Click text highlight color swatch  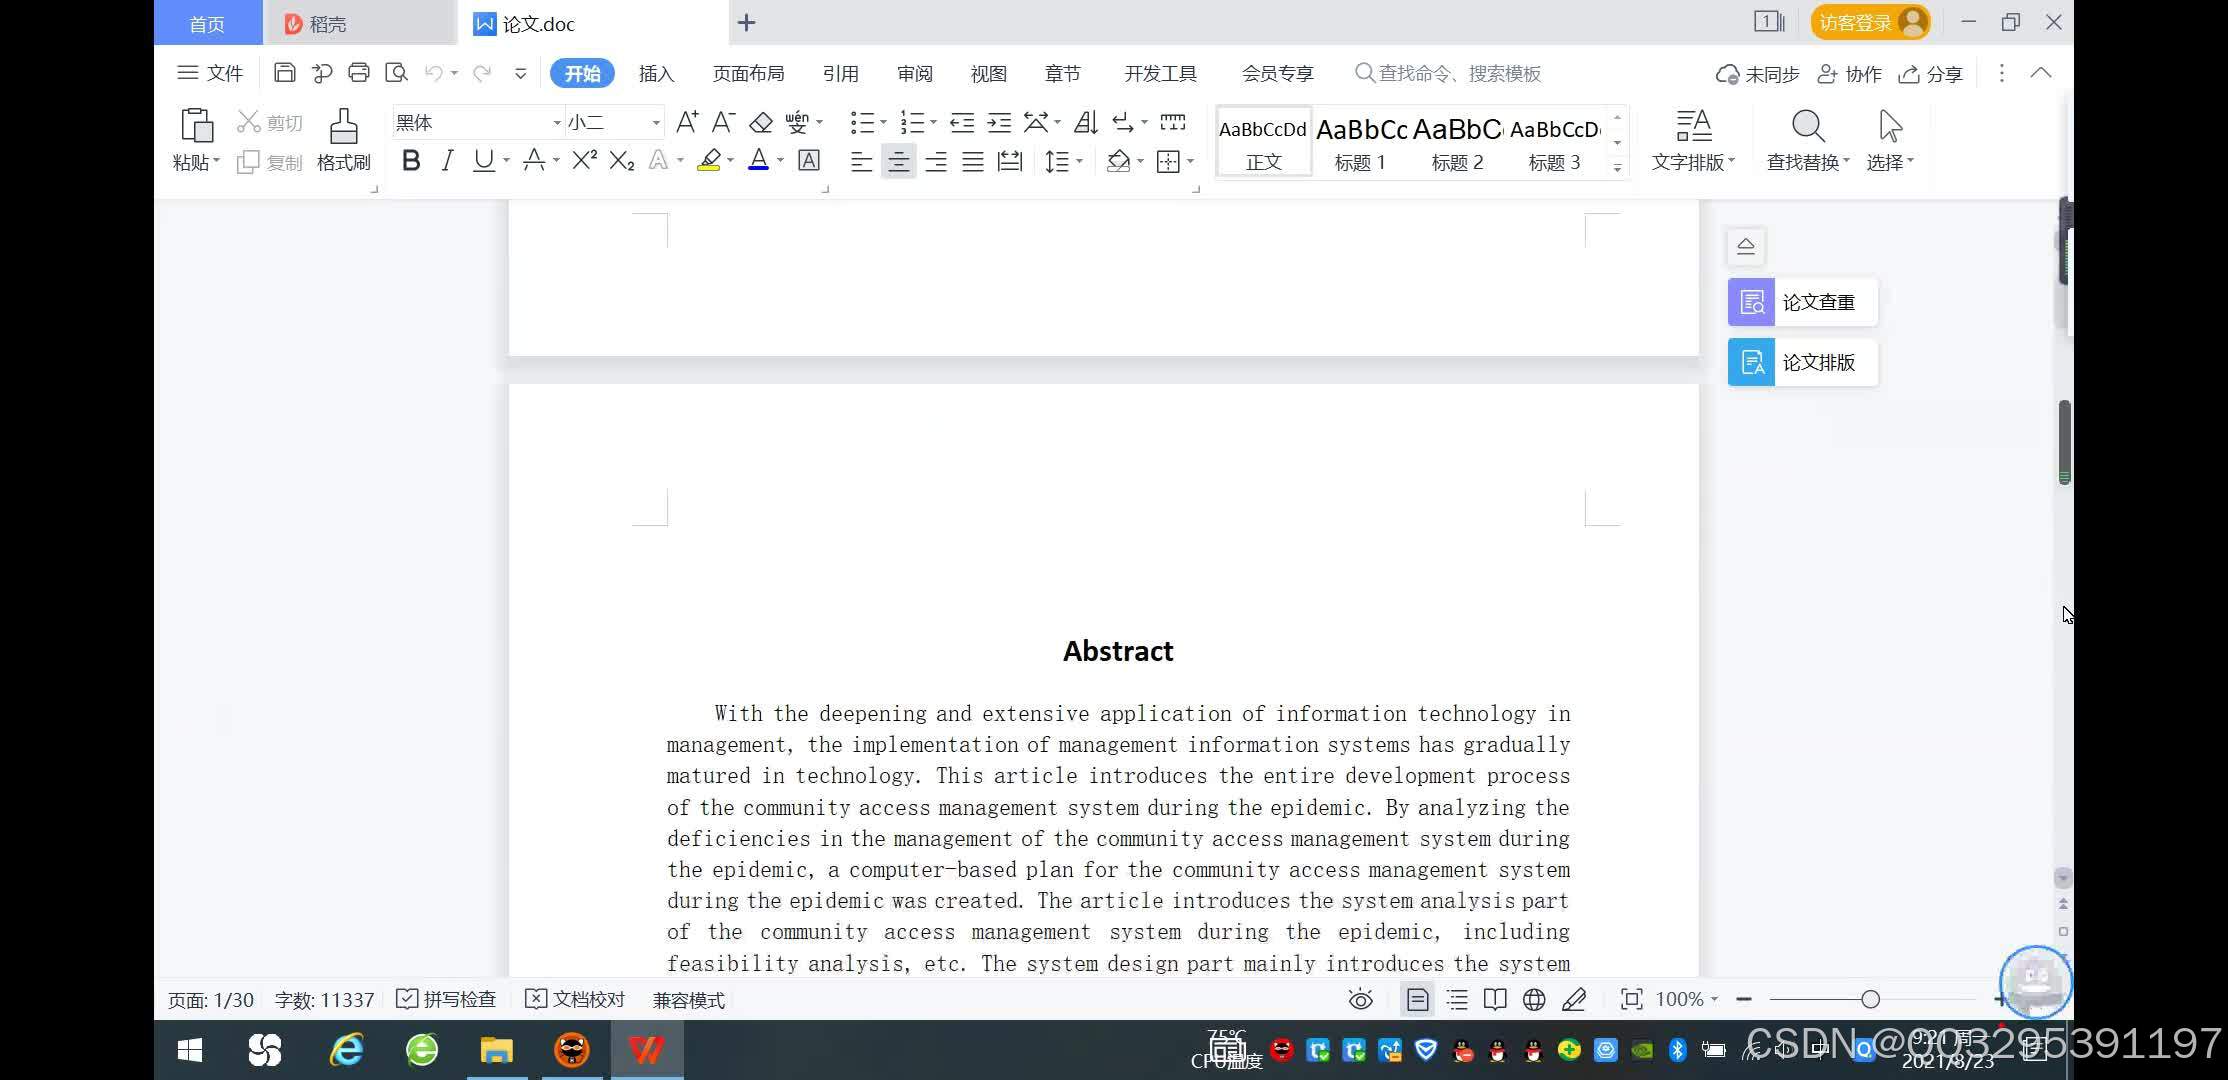pyautogui.click(x=709, y=160)
